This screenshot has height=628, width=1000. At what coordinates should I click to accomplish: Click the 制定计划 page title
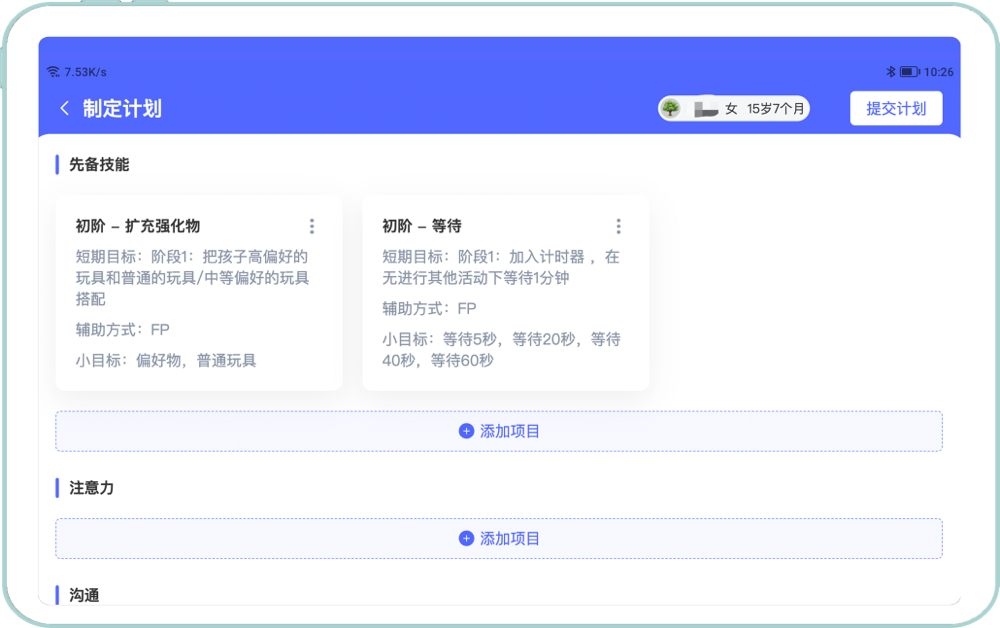(122, 109)
